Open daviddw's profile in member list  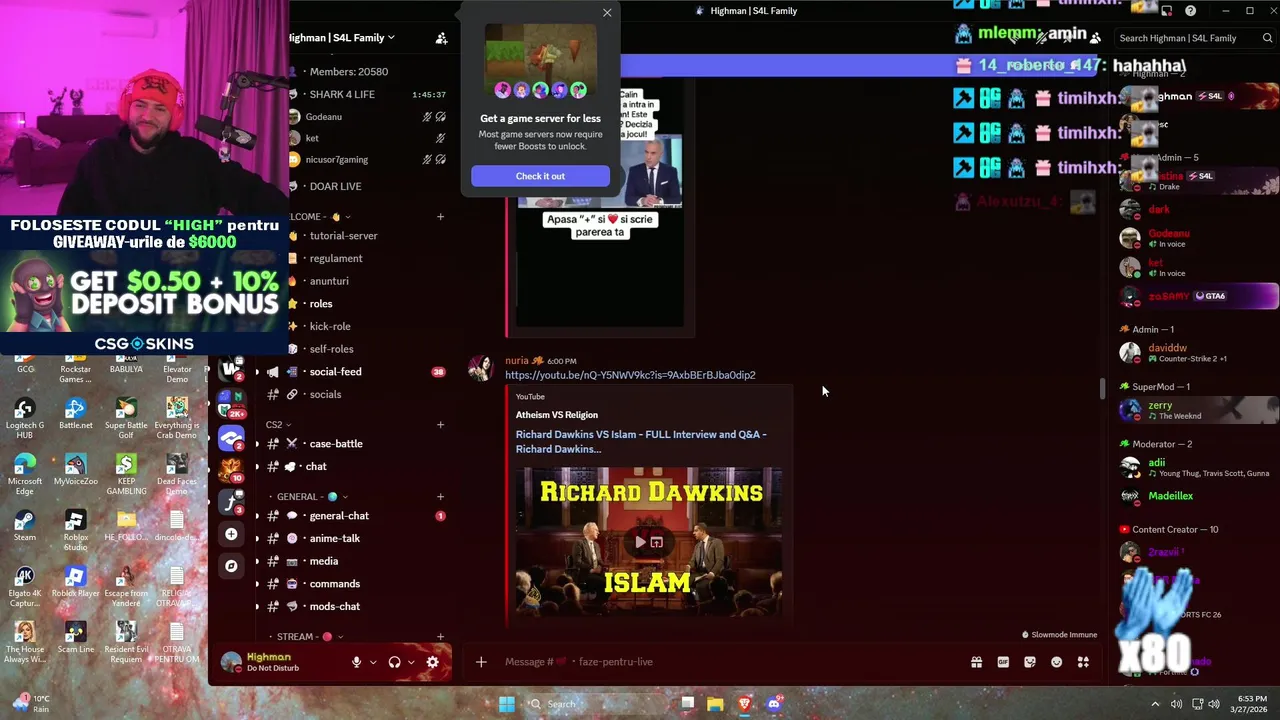point(1198,353)
